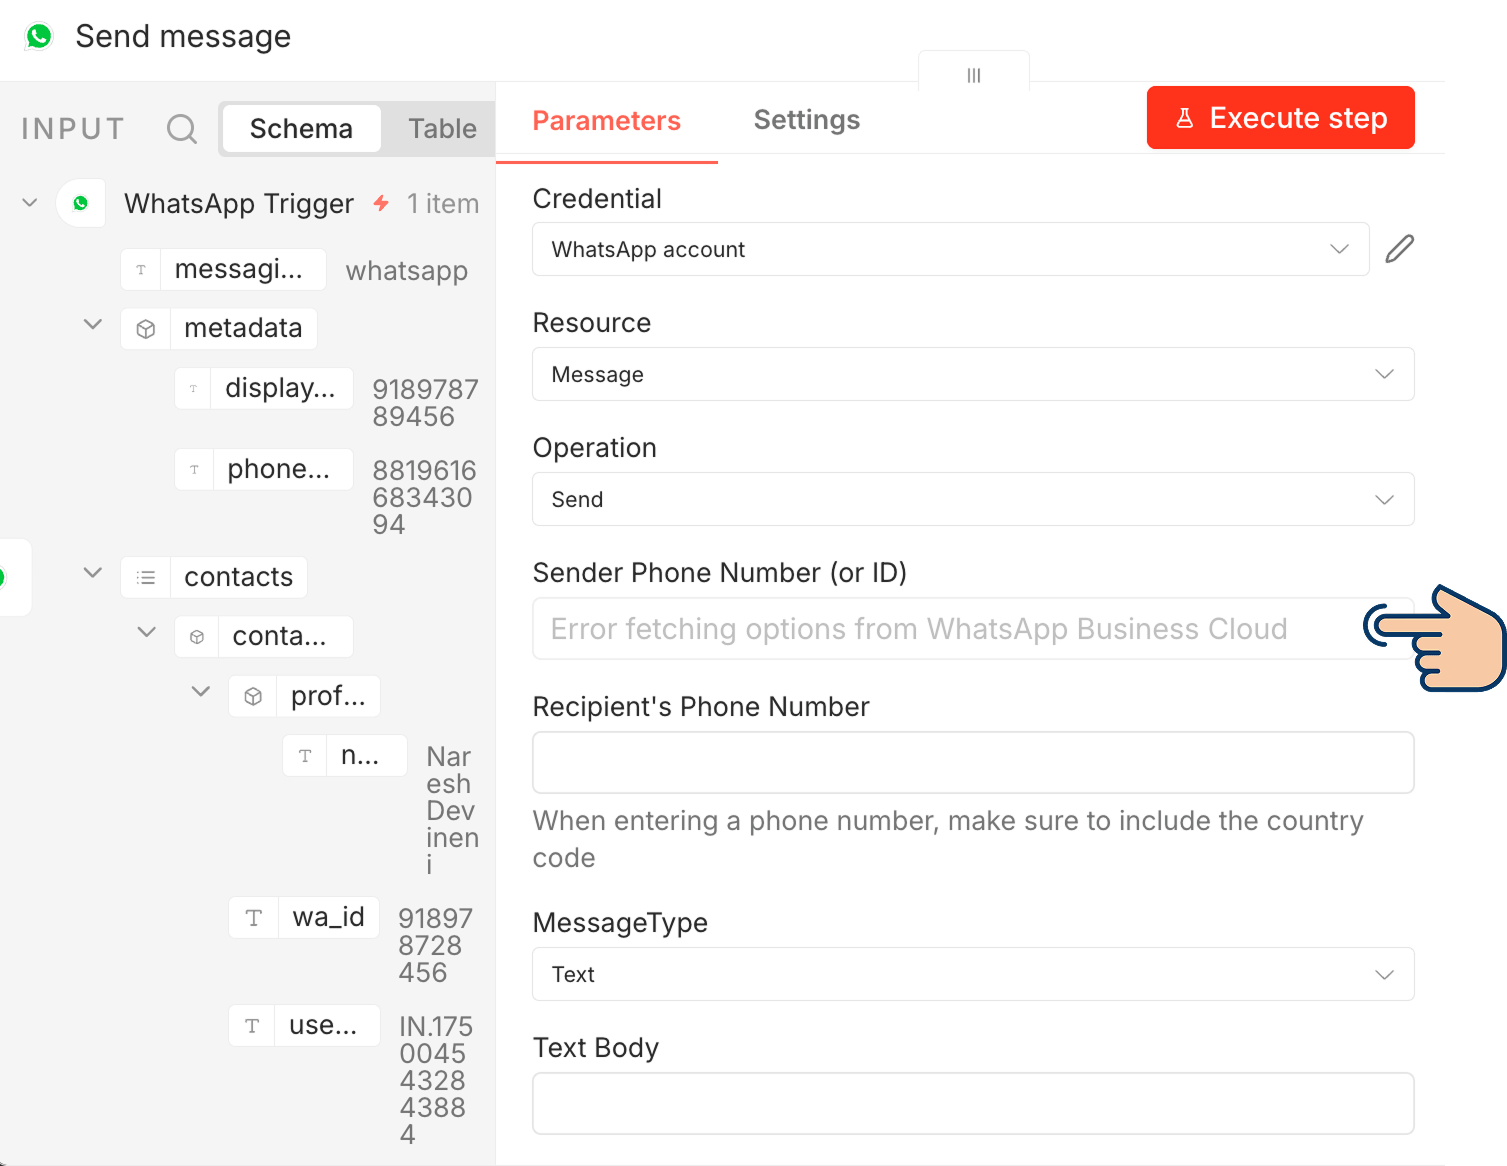1507x1166 pixels.
Task: Select the conta... schema item
Action: coord(264,637)
